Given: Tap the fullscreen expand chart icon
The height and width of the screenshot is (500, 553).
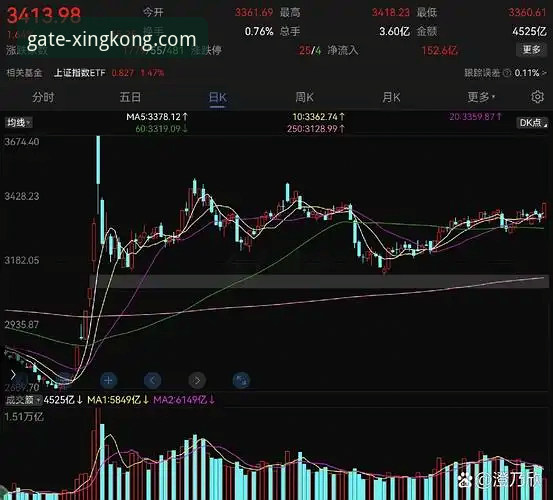Looking at the screenshot, I should tap(241, 380).
